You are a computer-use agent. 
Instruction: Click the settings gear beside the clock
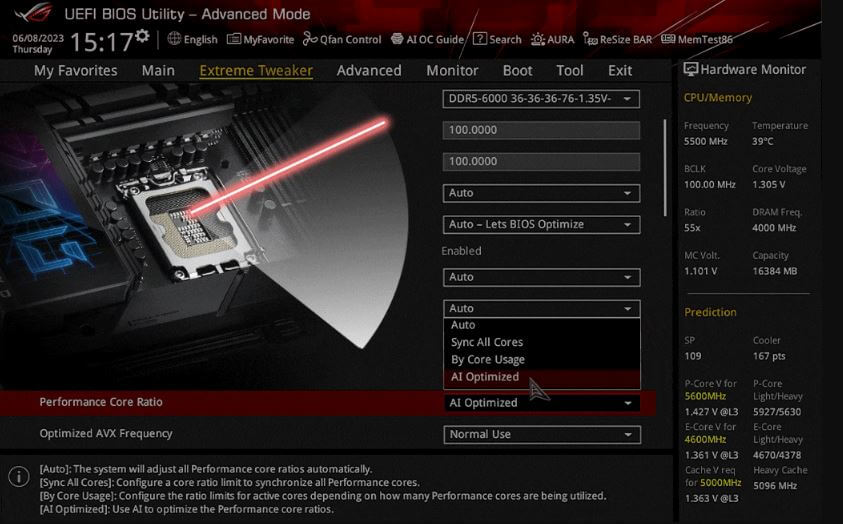[142, 36]
